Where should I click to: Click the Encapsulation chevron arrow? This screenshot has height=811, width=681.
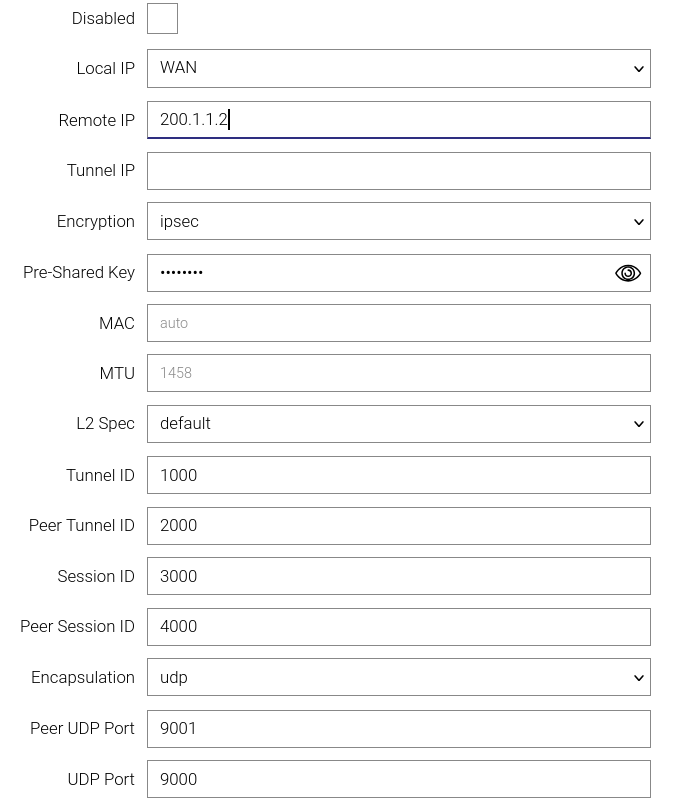pos(639,678)
